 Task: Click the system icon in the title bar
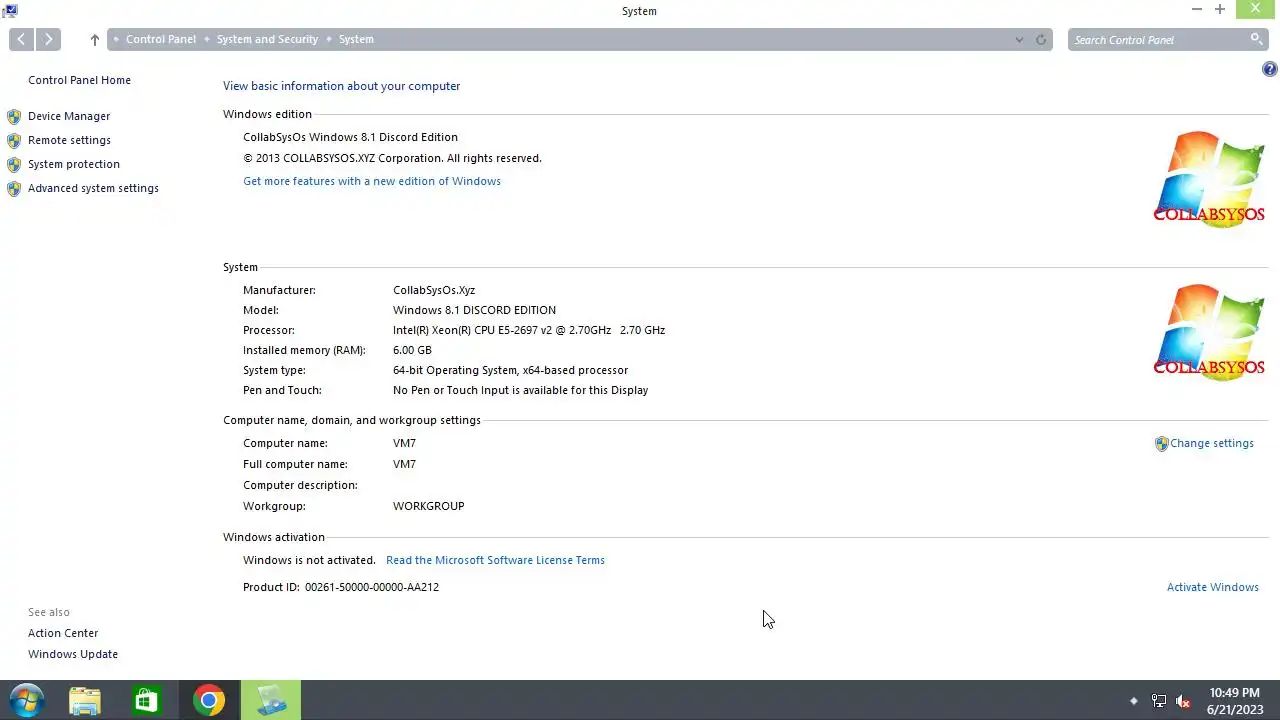pyautogui.click(x=9, y=10)
